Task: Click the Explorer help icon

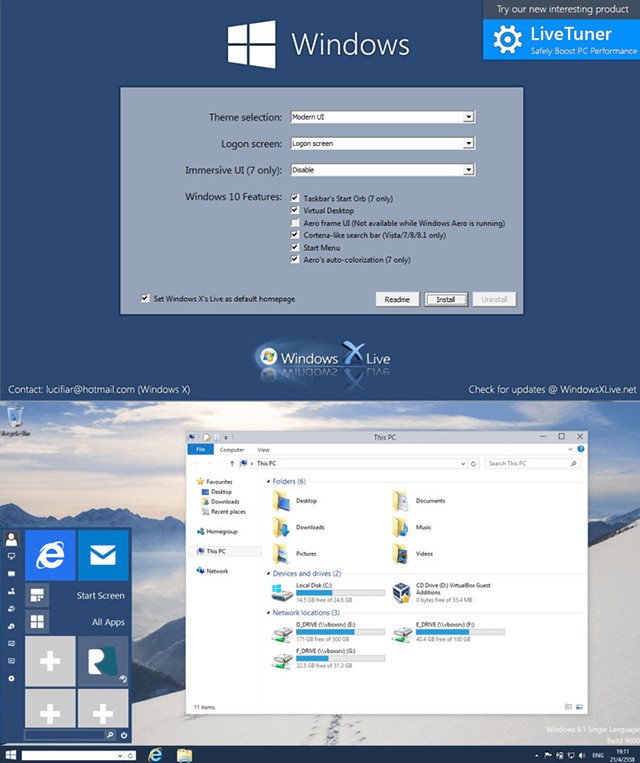Action: pyautogui.click(x=581, y=449)
